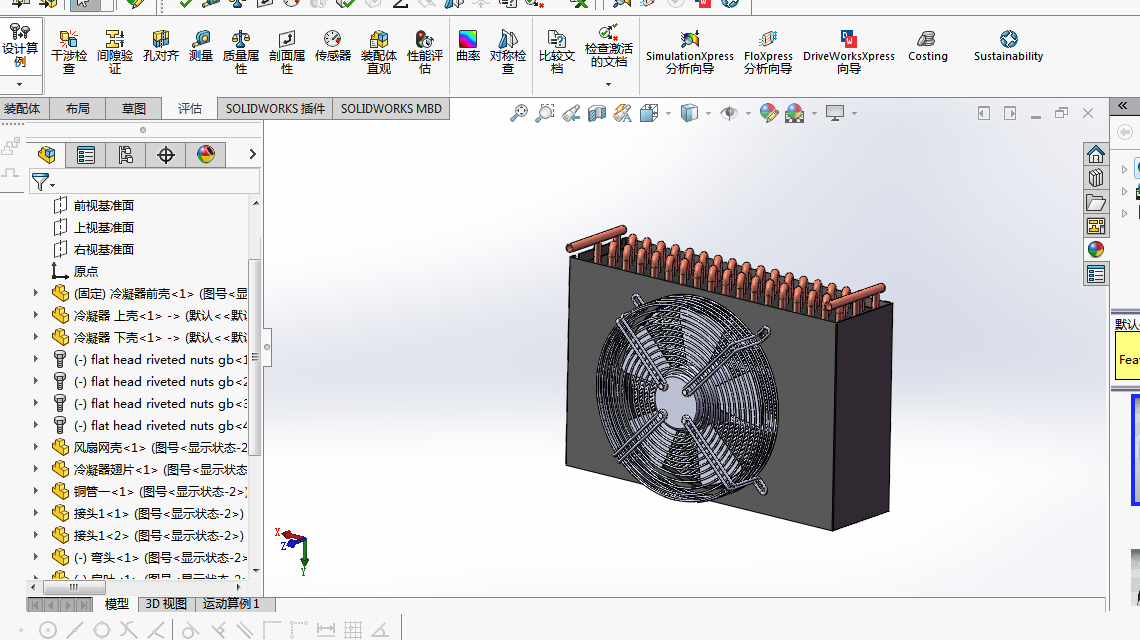Switch to the 布局 ribbon tab
1140x640 pixels.
coord(78,108)
